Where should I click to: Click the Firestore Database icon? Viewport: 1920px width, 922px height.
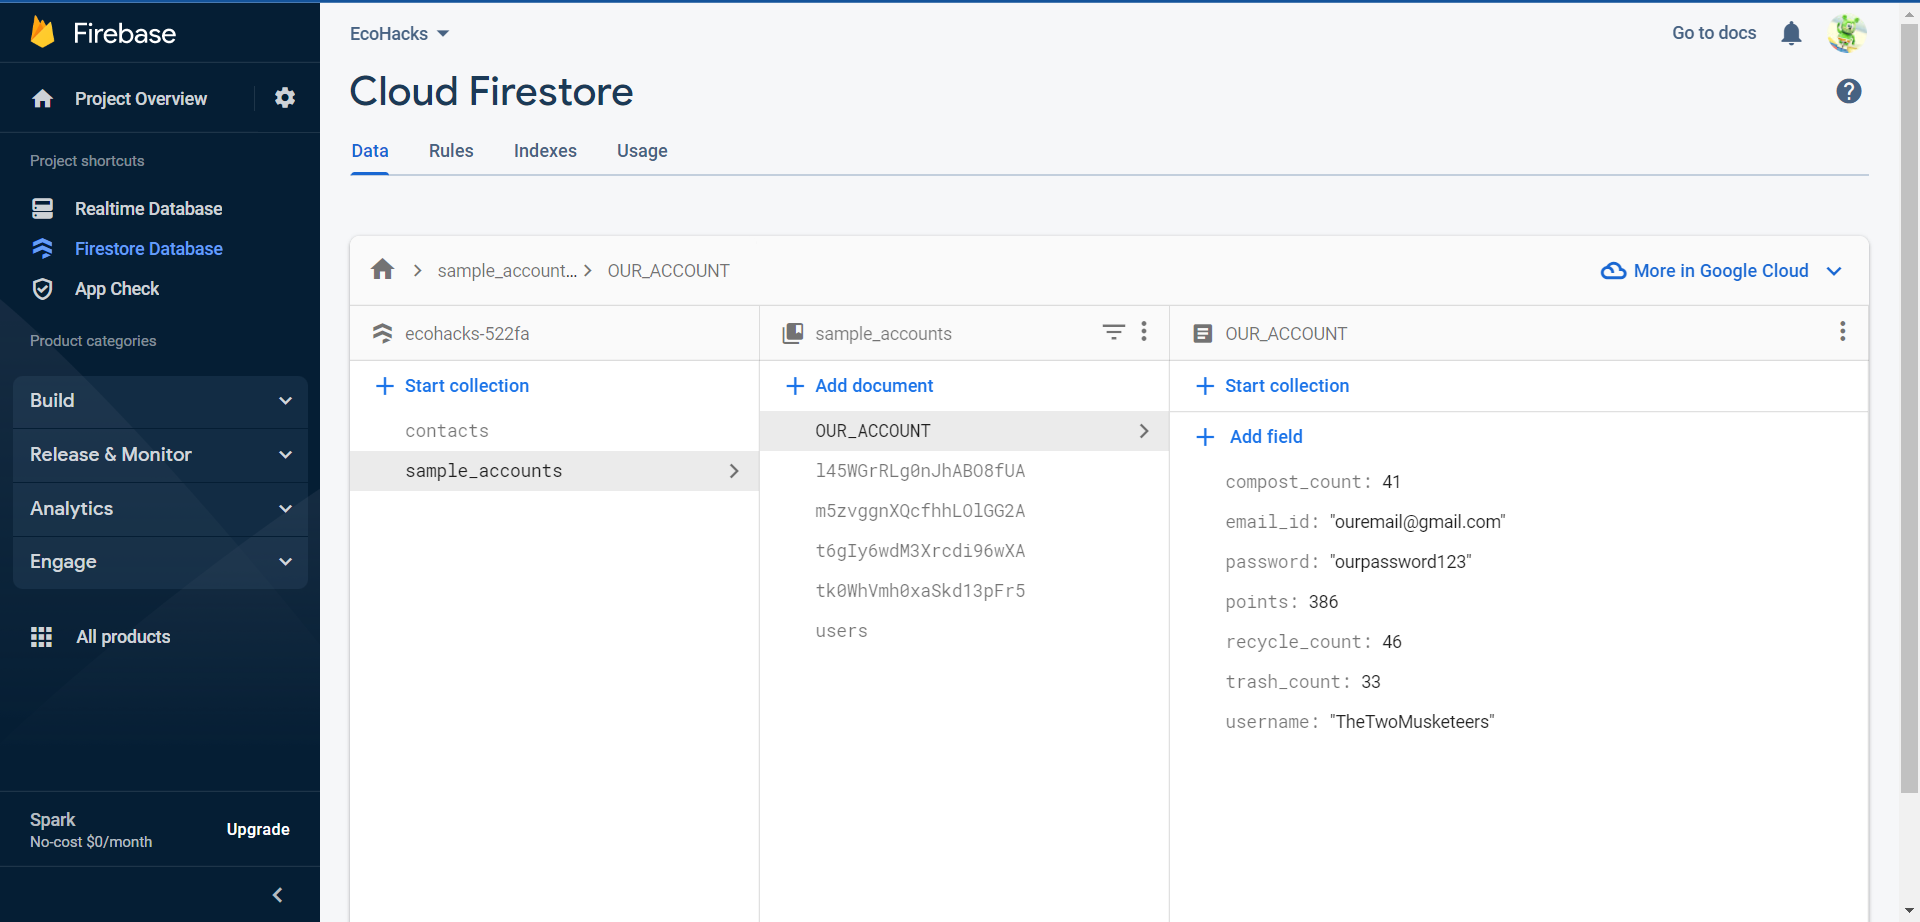[x=42, y=248]
